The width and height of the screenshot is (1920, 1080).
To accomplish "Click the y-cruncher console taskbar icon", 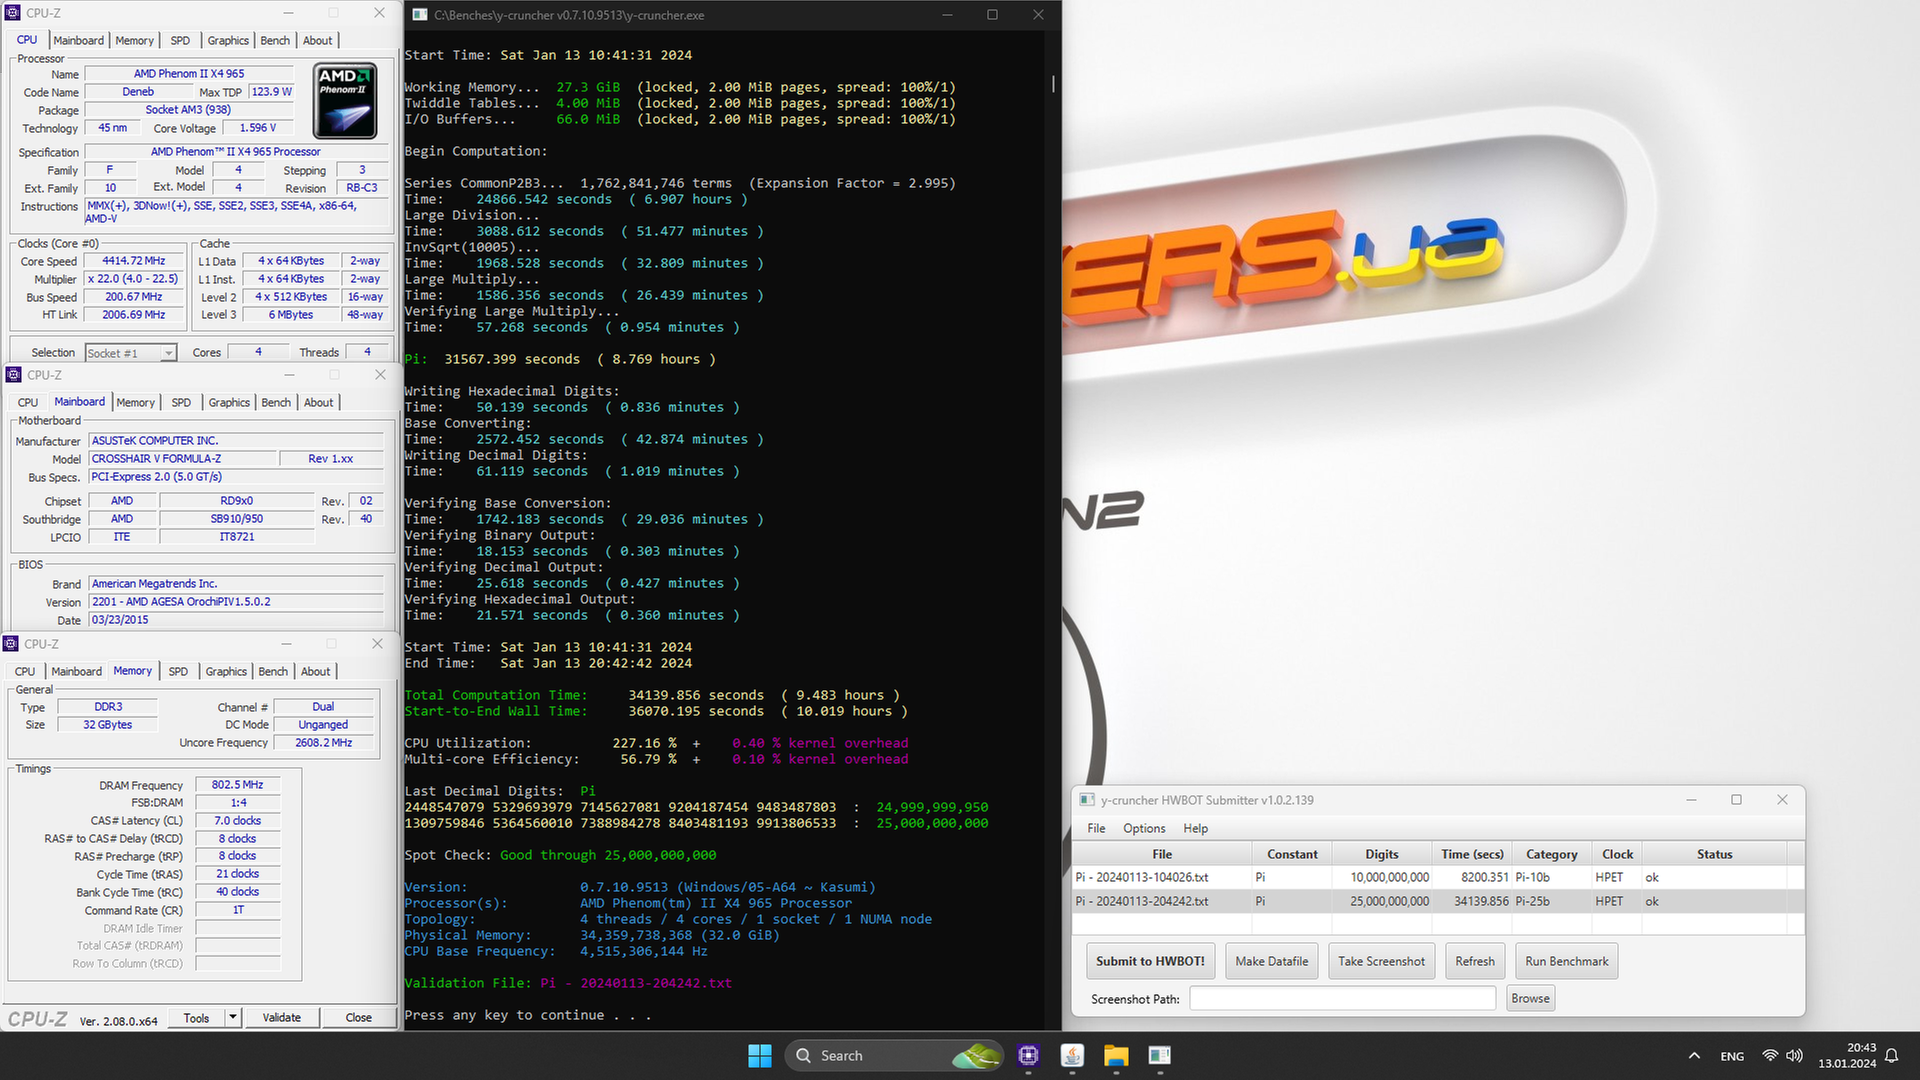I will (1160, 1055).
